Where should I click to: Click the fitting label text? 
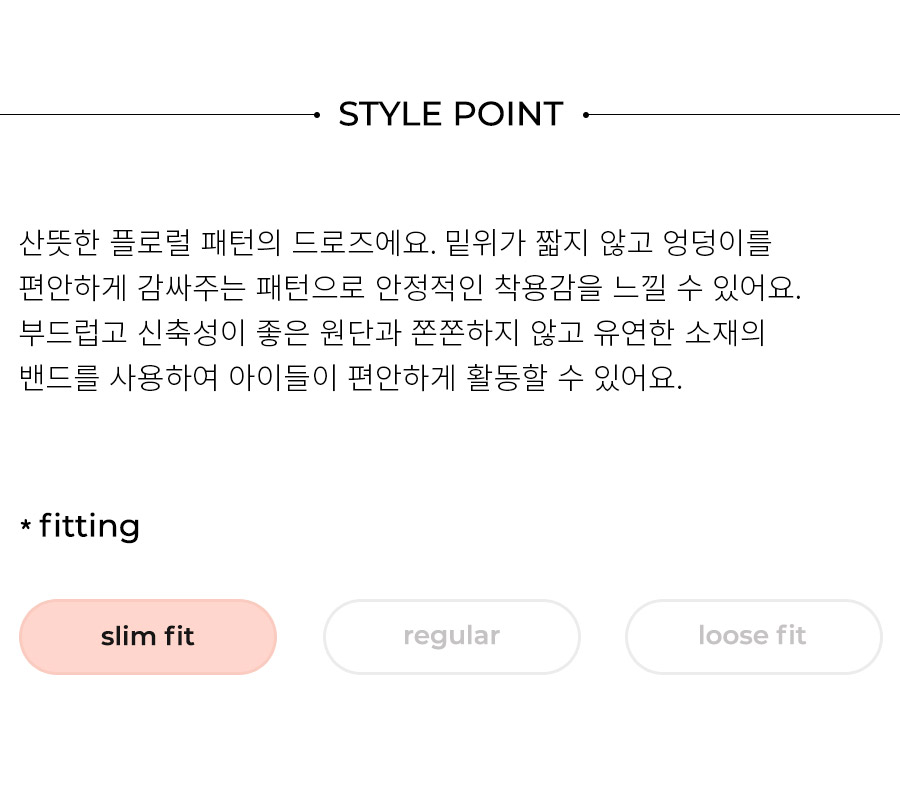[x=90, y=527]
